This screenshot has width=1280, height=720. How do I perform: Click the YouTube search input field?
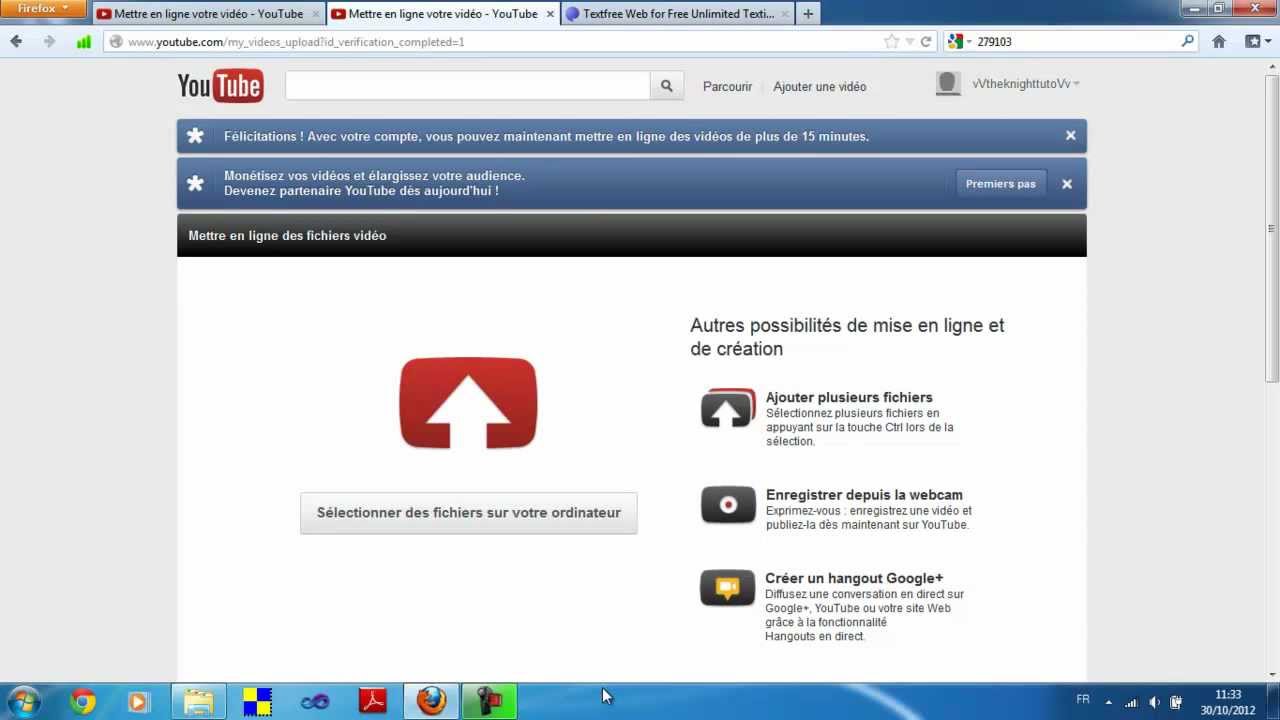(468, 86)
